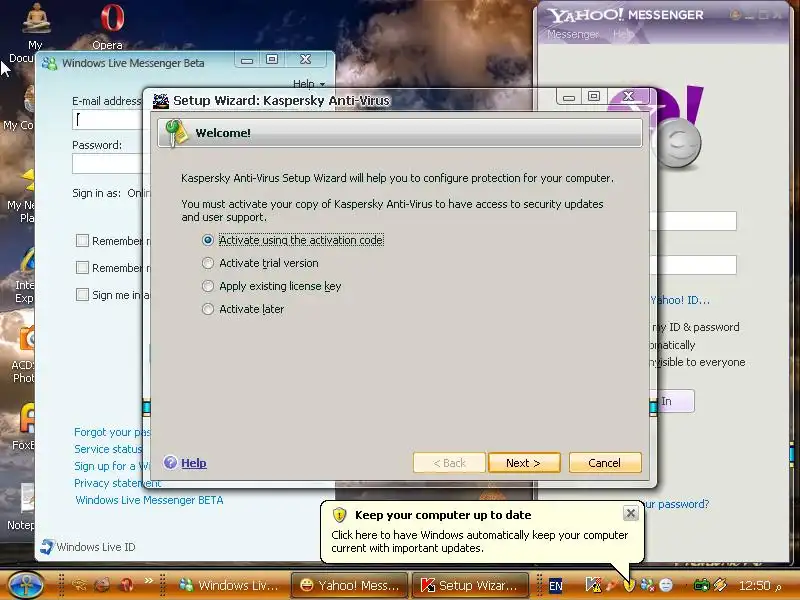Open the Privacy statement link
This screenshot has width=800, height=600.
(x=117, y=483)
